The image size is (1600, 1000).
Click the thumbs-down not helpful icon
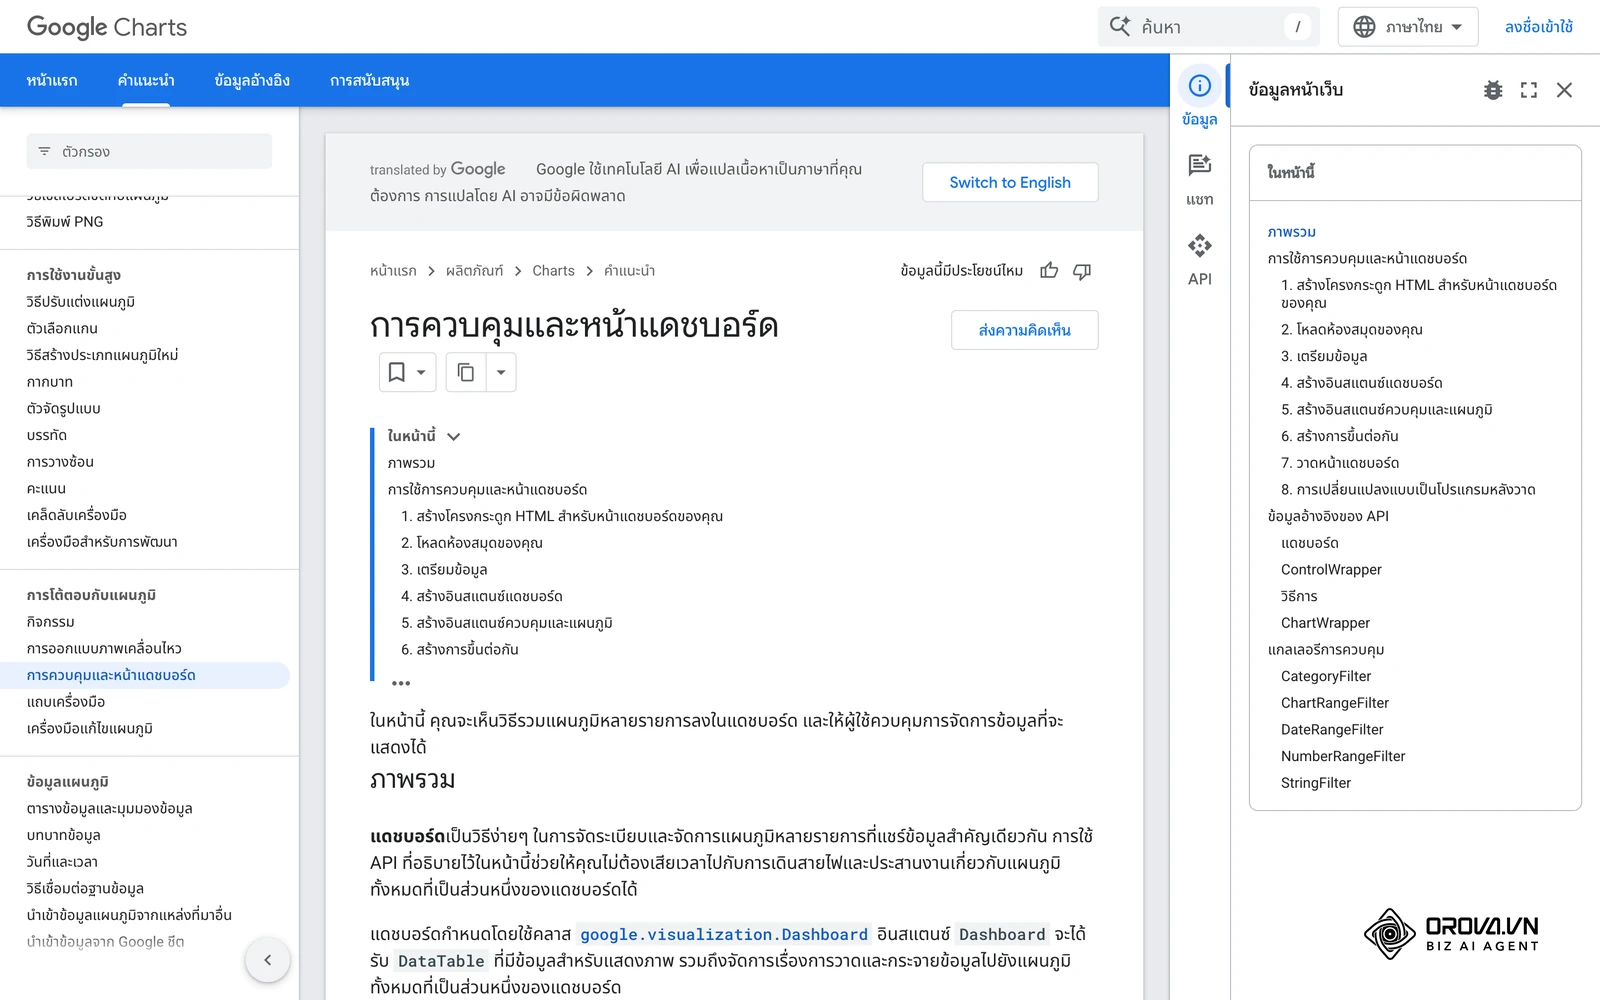[x=1082, y=271]
